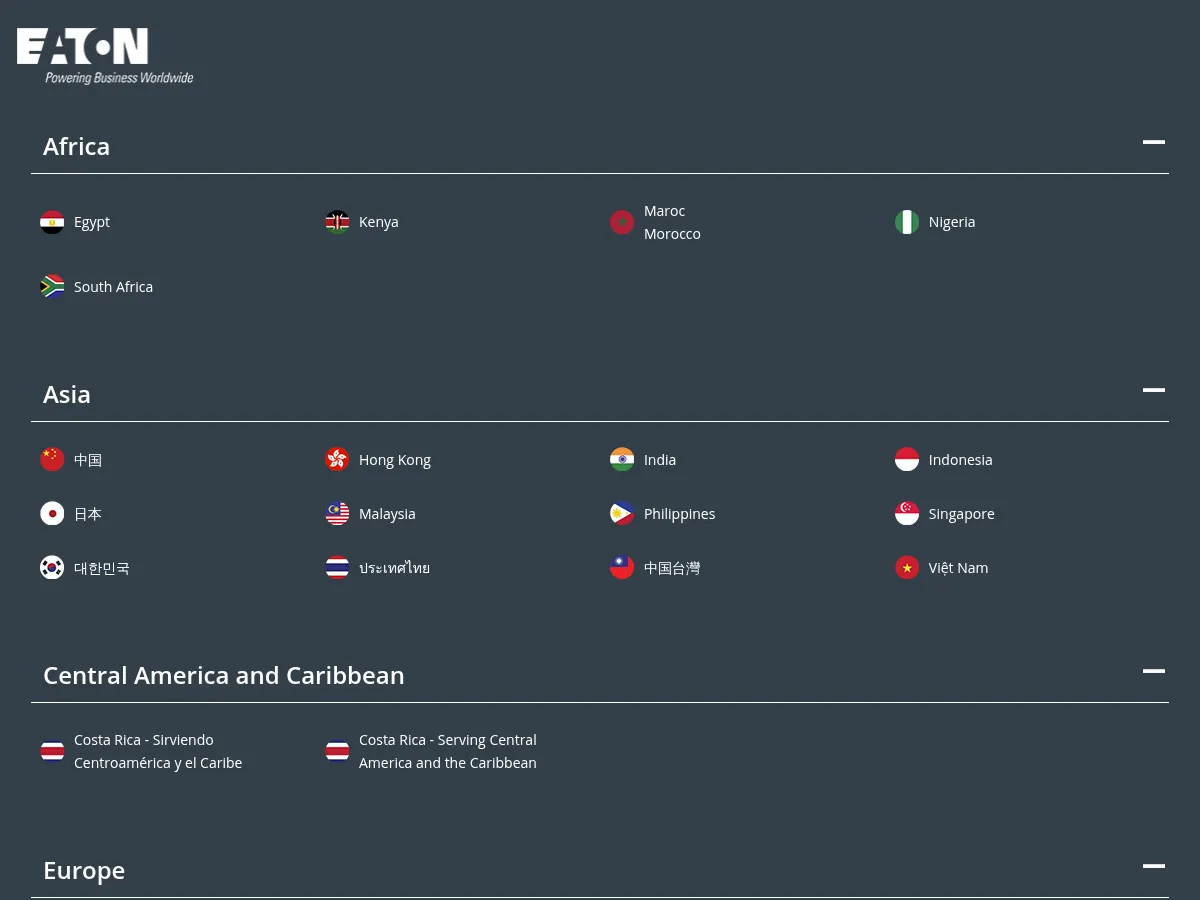1200x900 pixels.
Task: Collapse the Europe section
Action: point(1154,865)
